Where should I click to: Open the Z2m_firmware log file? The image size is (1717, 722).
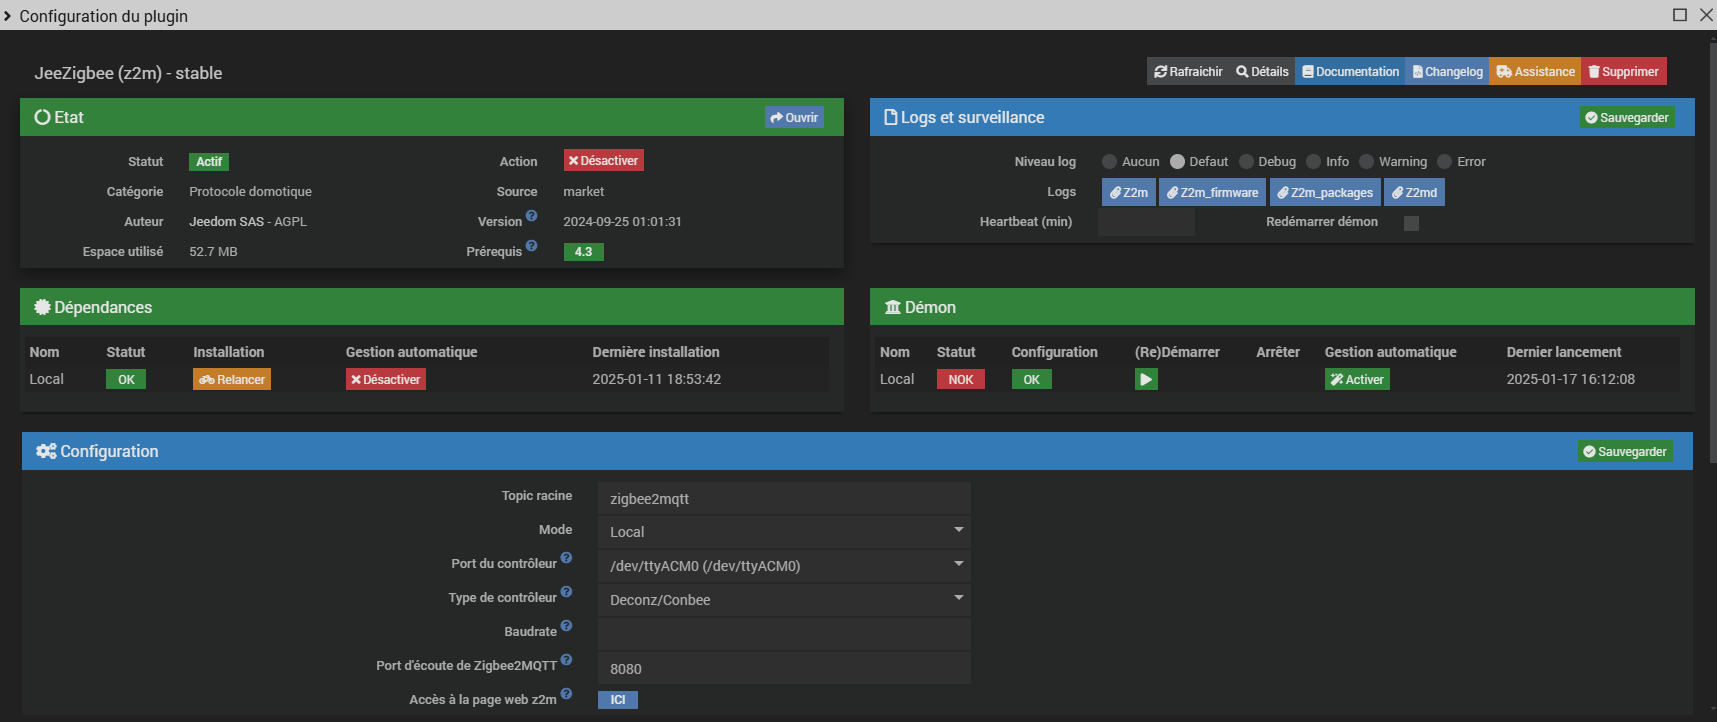pyautogui.click(x=1212, y=192)
